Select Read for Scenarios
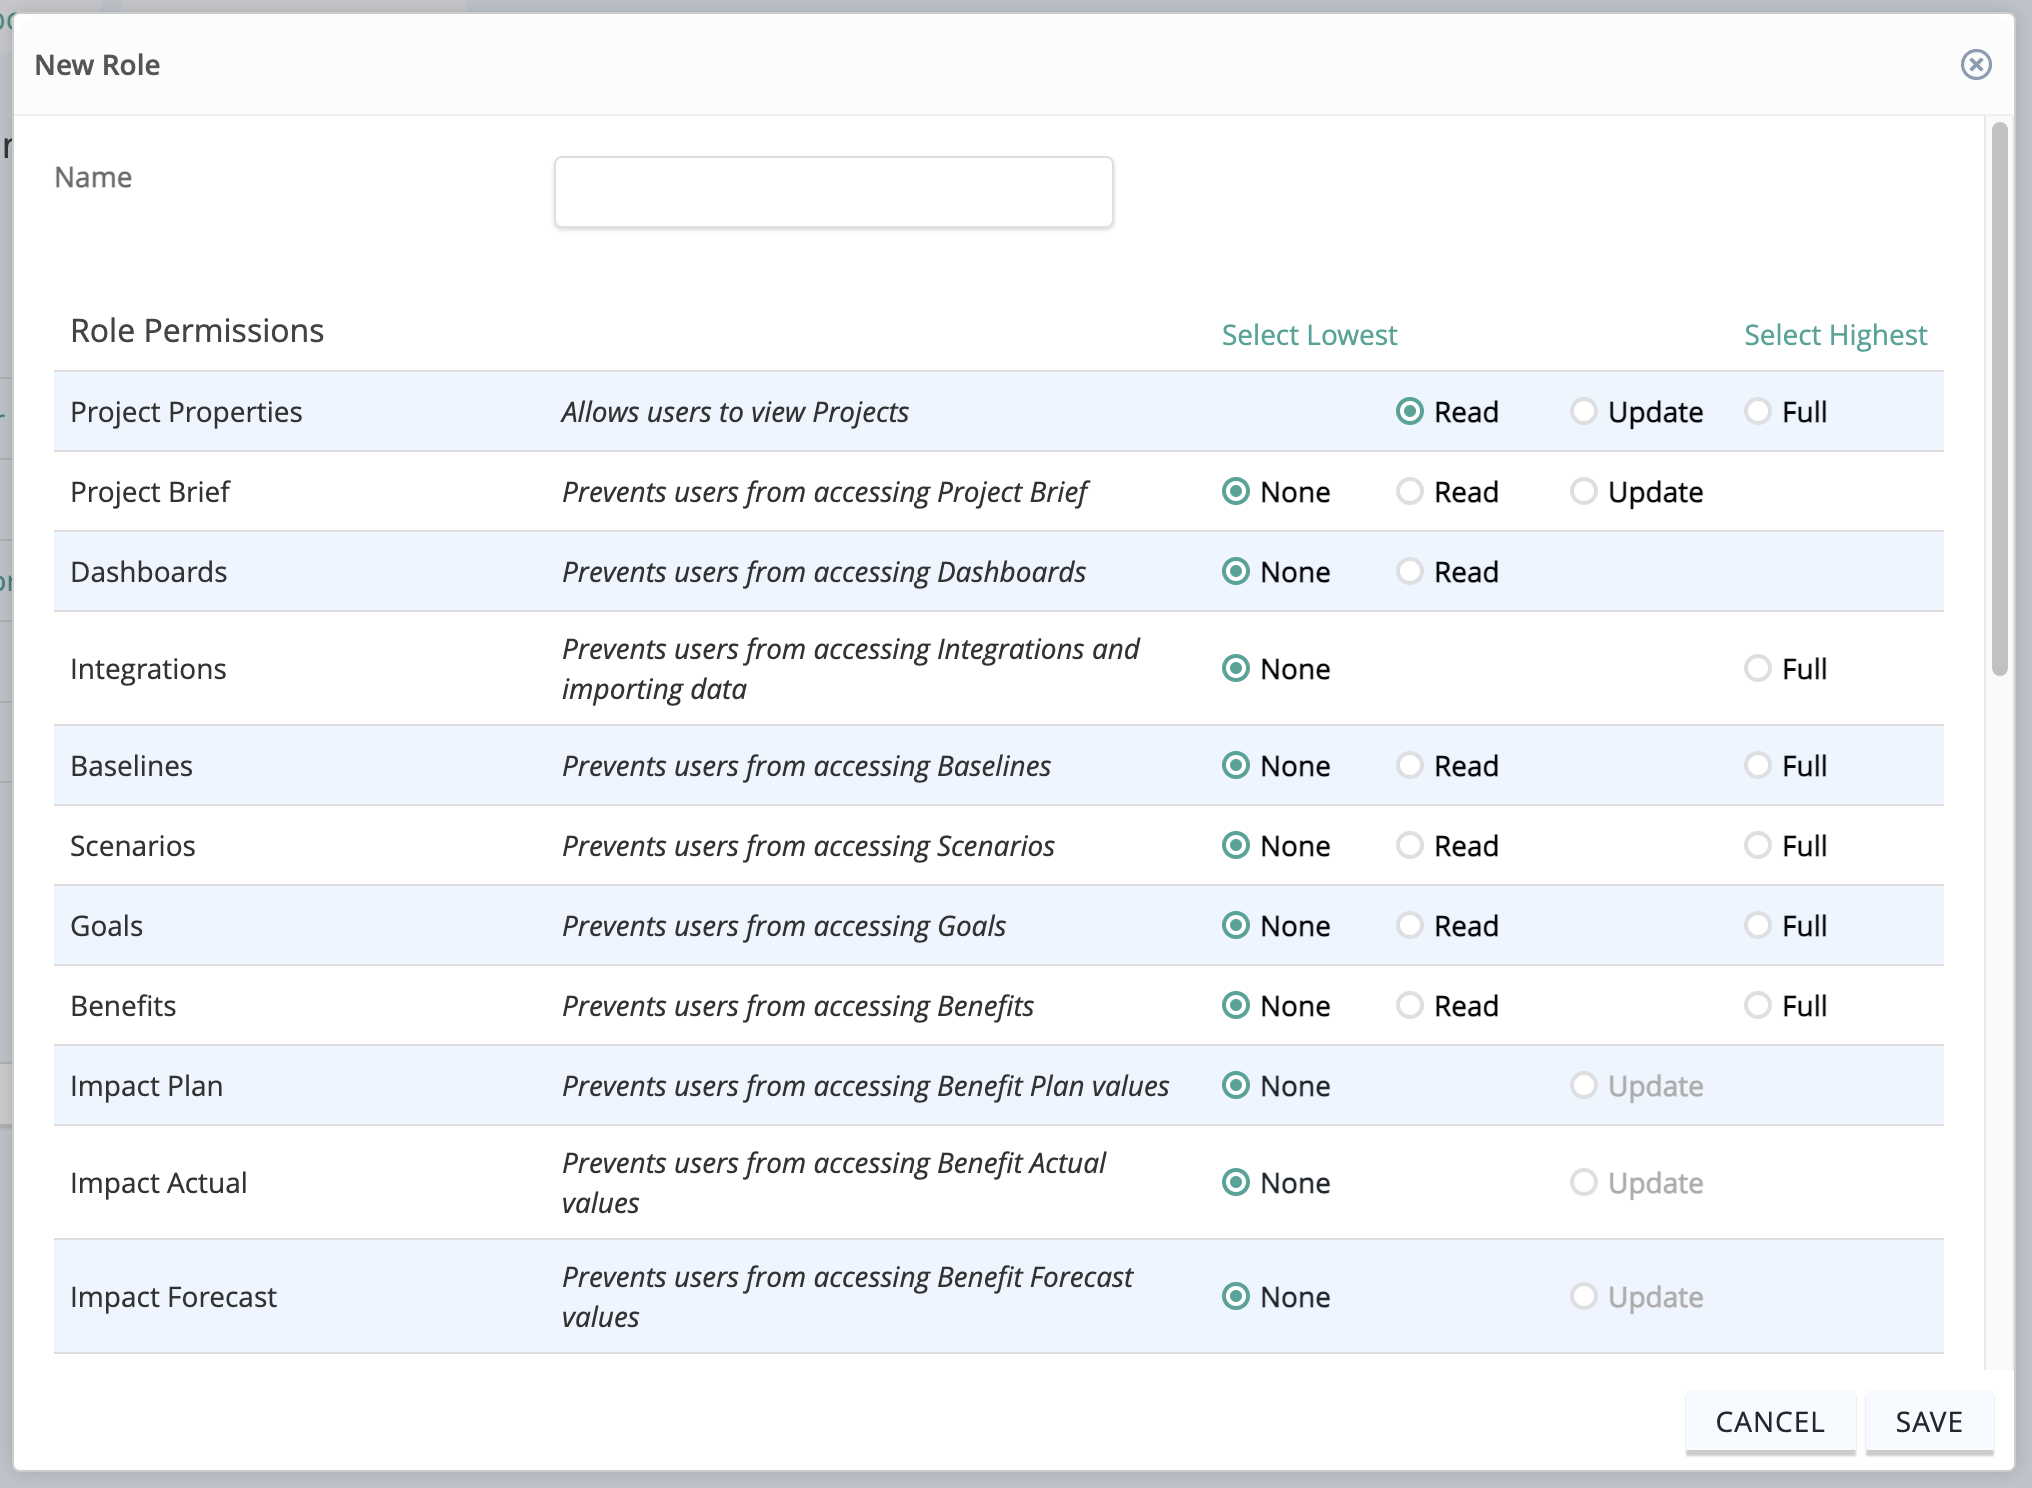2032x1488 pixels. 1410,846
